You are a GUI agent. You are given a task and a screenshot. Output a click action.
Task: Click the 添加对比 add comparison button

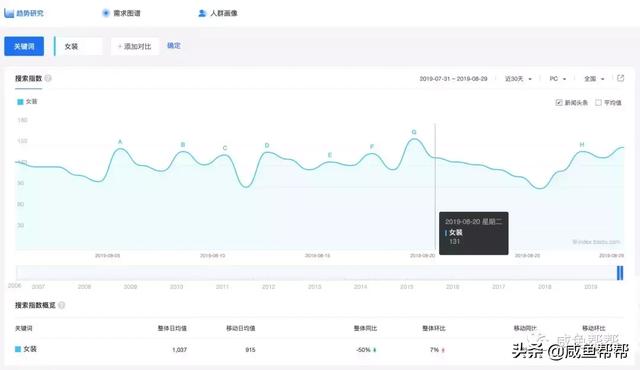click(x=135, y=47)
